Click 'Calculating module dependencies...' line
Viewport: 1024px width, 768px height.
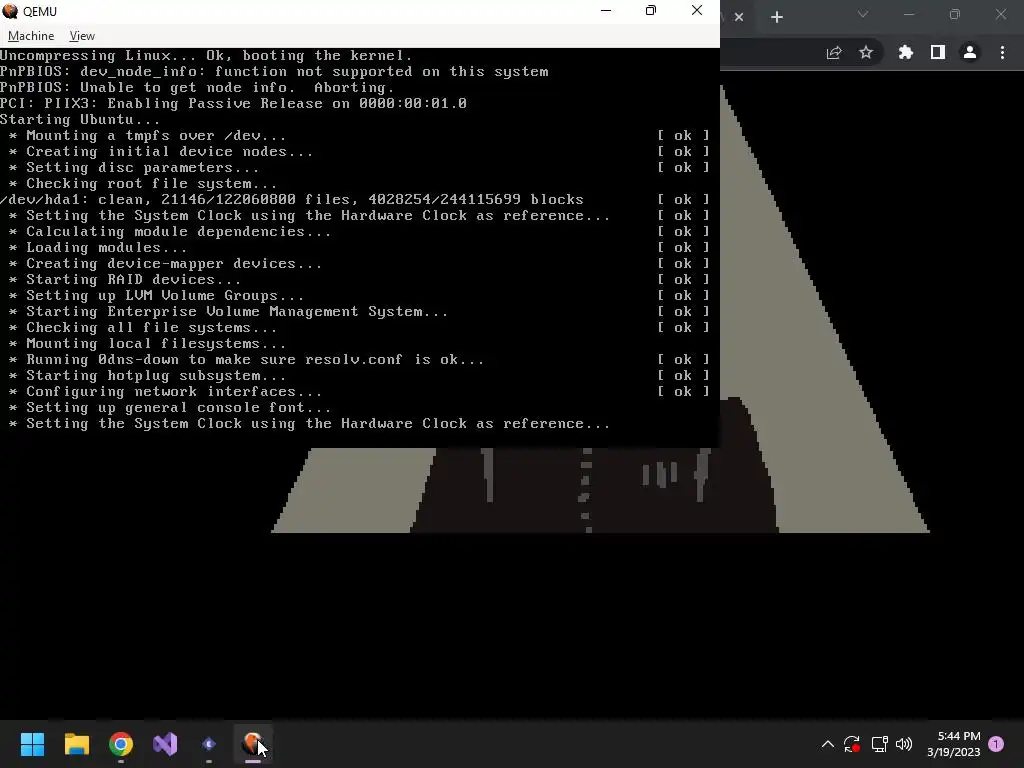coord(170,231)
